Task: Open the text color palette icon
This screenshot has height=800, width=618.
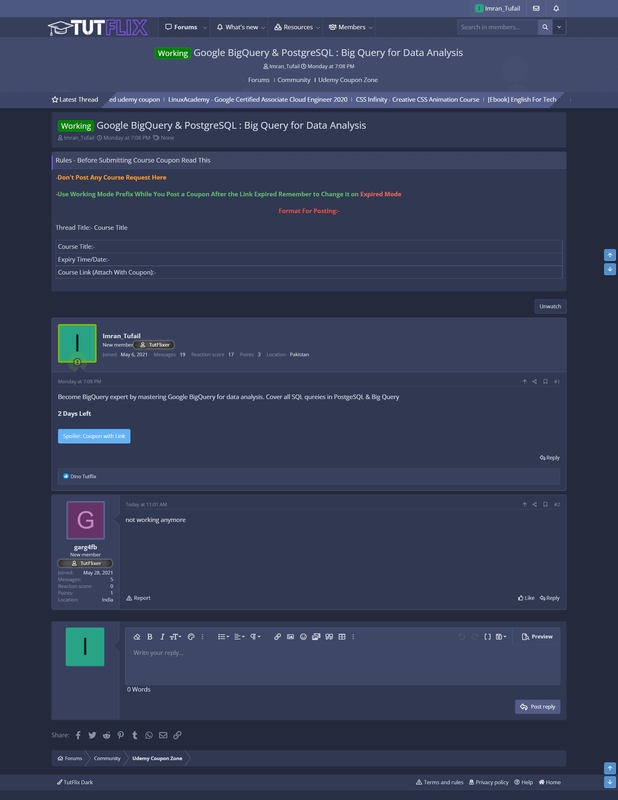Action: coord(191,636)
